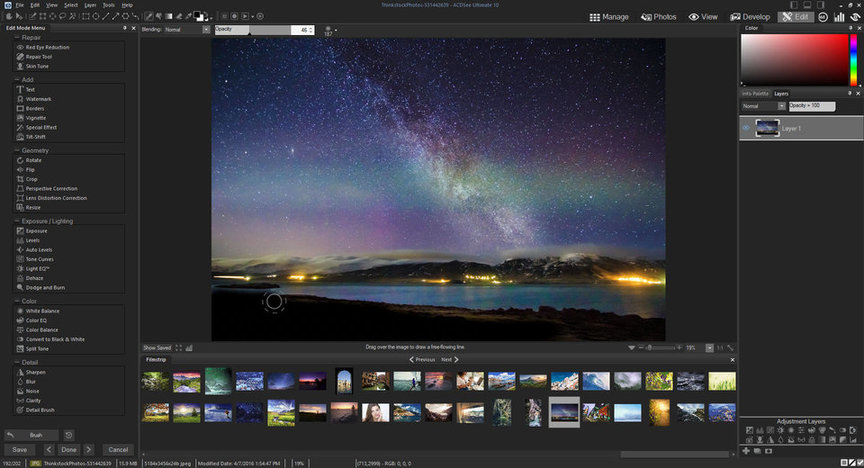
Task: Open the Layer menu
Action: pos(89,5)
